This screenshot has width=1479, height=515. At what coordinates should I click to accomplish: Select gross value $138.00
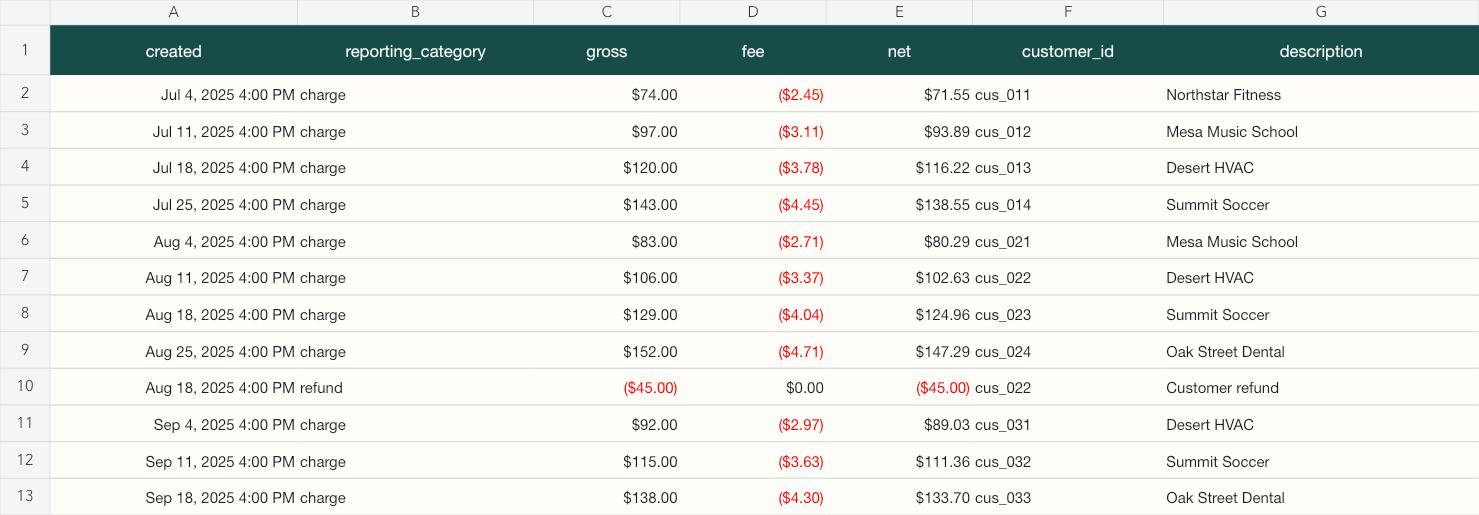[606, 497]
